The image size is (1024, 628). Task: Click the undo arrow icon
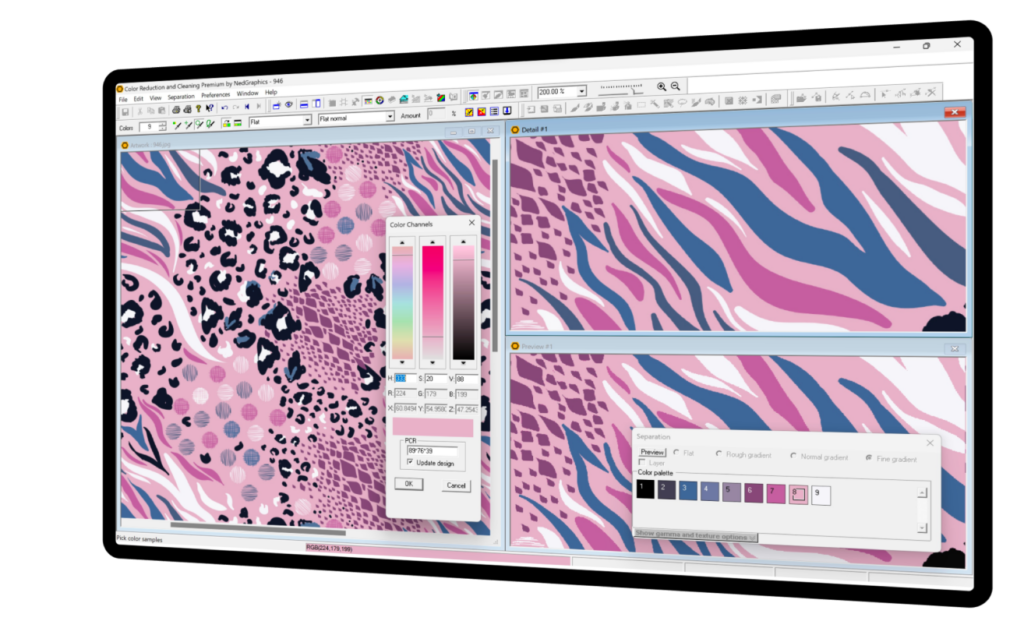tap(224, 108)
